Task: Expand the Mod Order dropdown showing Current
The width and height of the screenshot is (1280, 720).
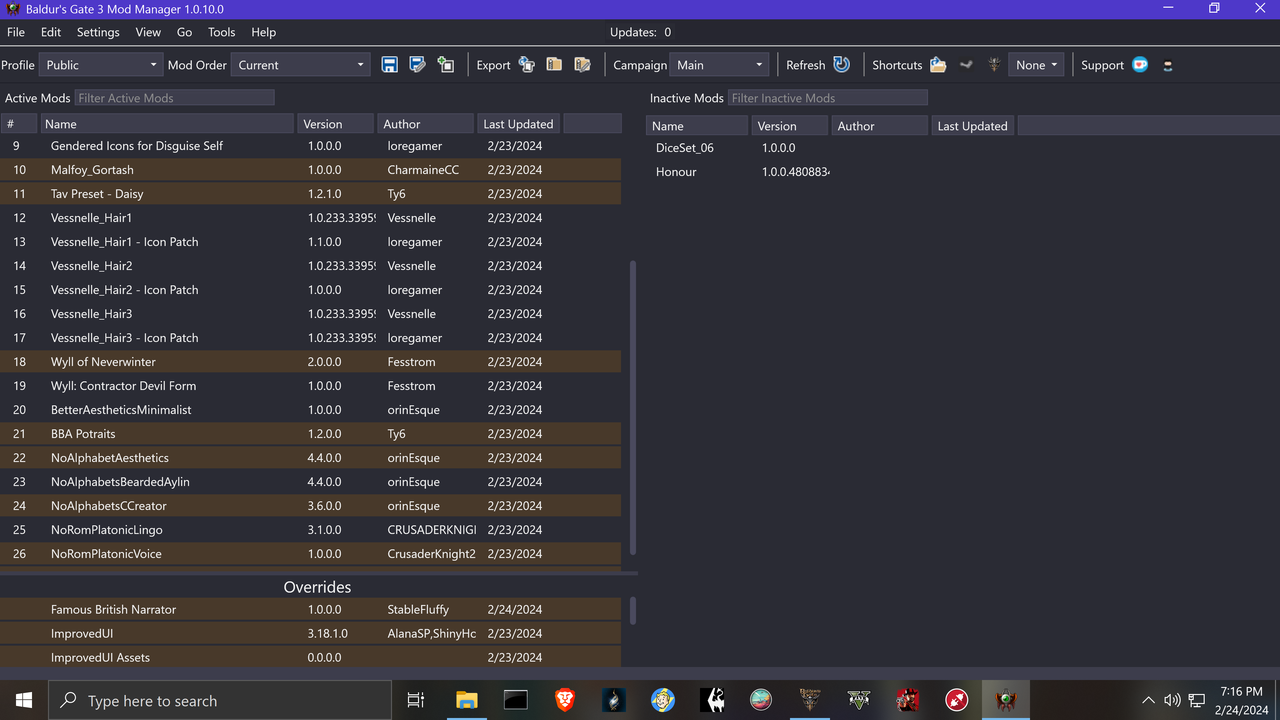Action: [301, 65]
